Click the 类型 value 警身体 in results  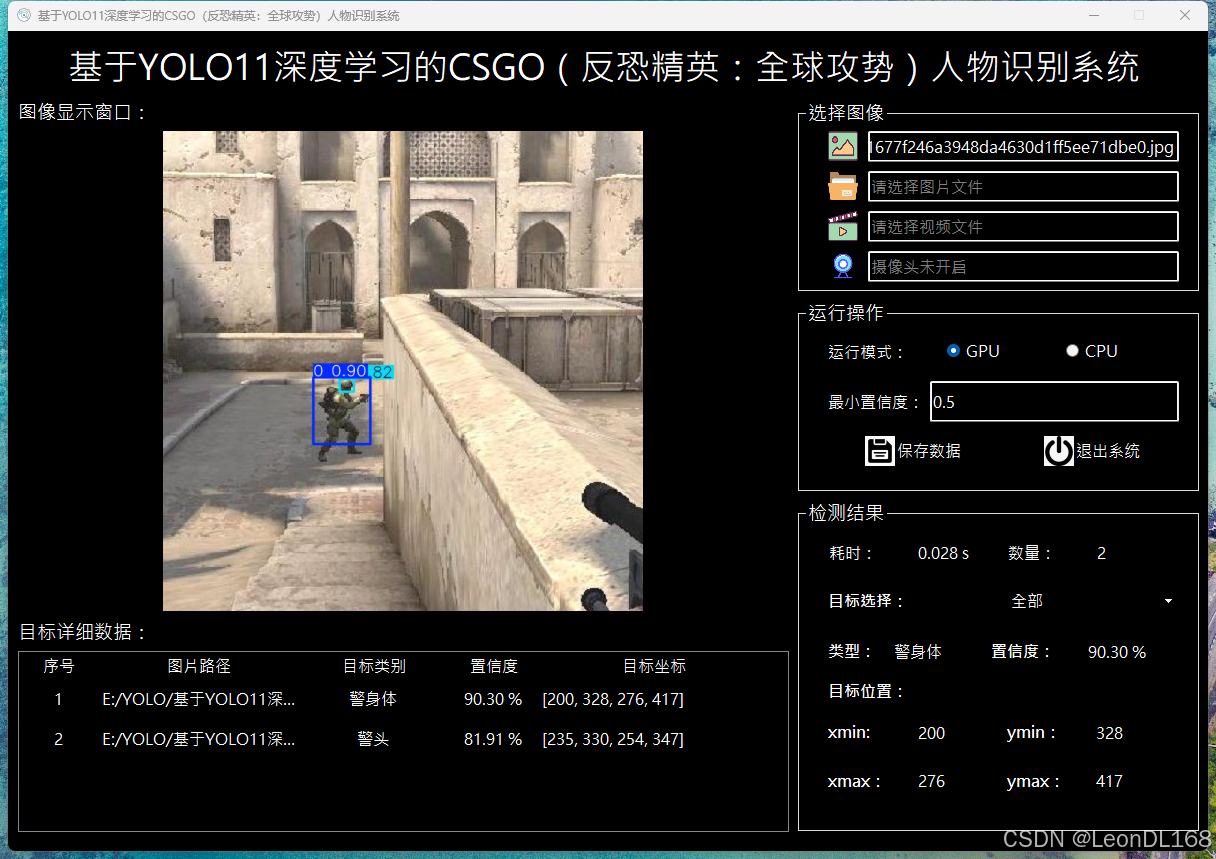coord(918,651)
